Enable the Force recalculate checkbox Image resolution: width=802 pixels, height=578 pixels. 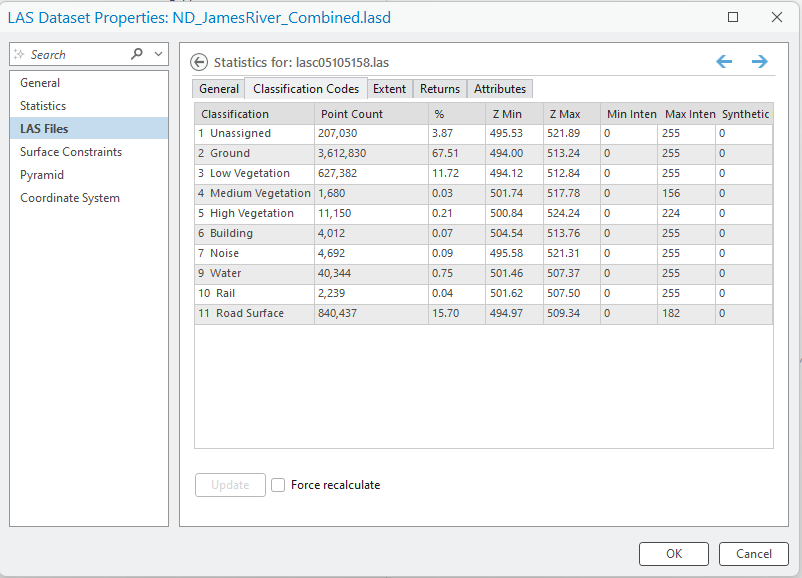click(x=279, y=485)
